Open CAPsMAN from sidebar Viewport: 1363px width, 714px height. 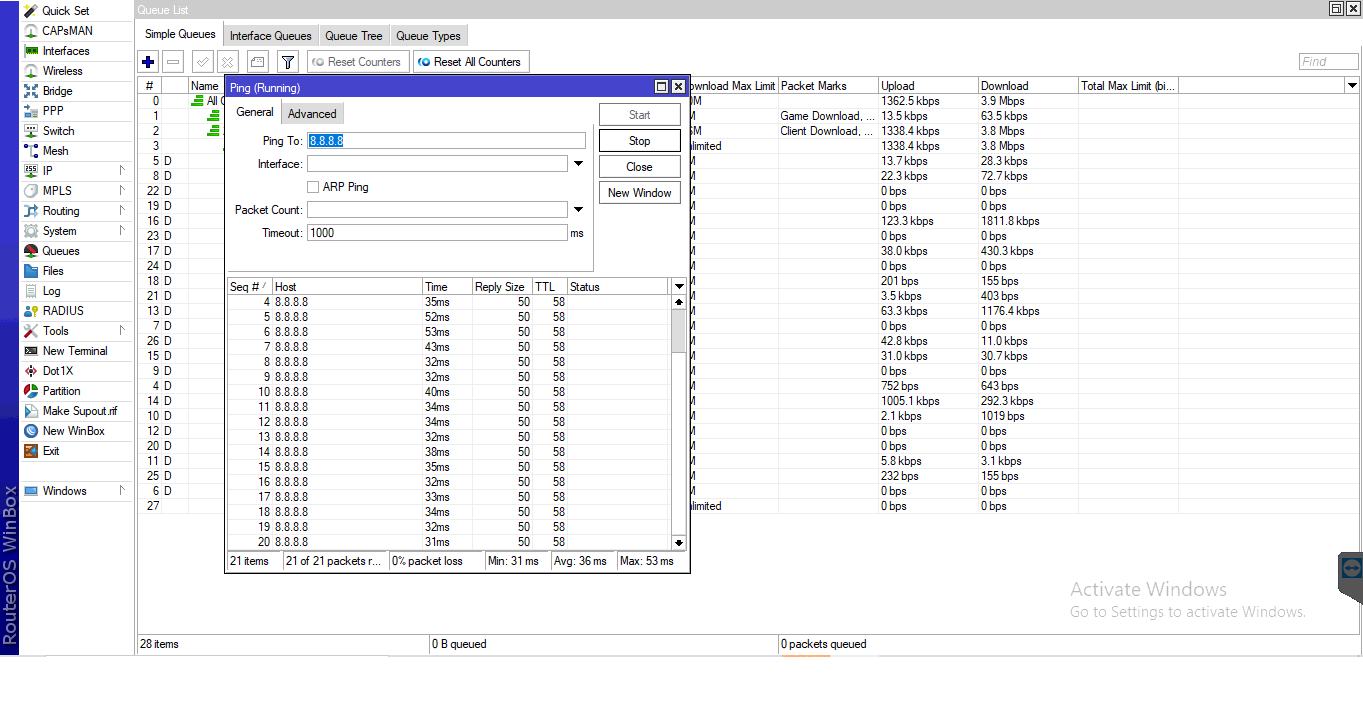pyautogui.click(x=67, y=31)
